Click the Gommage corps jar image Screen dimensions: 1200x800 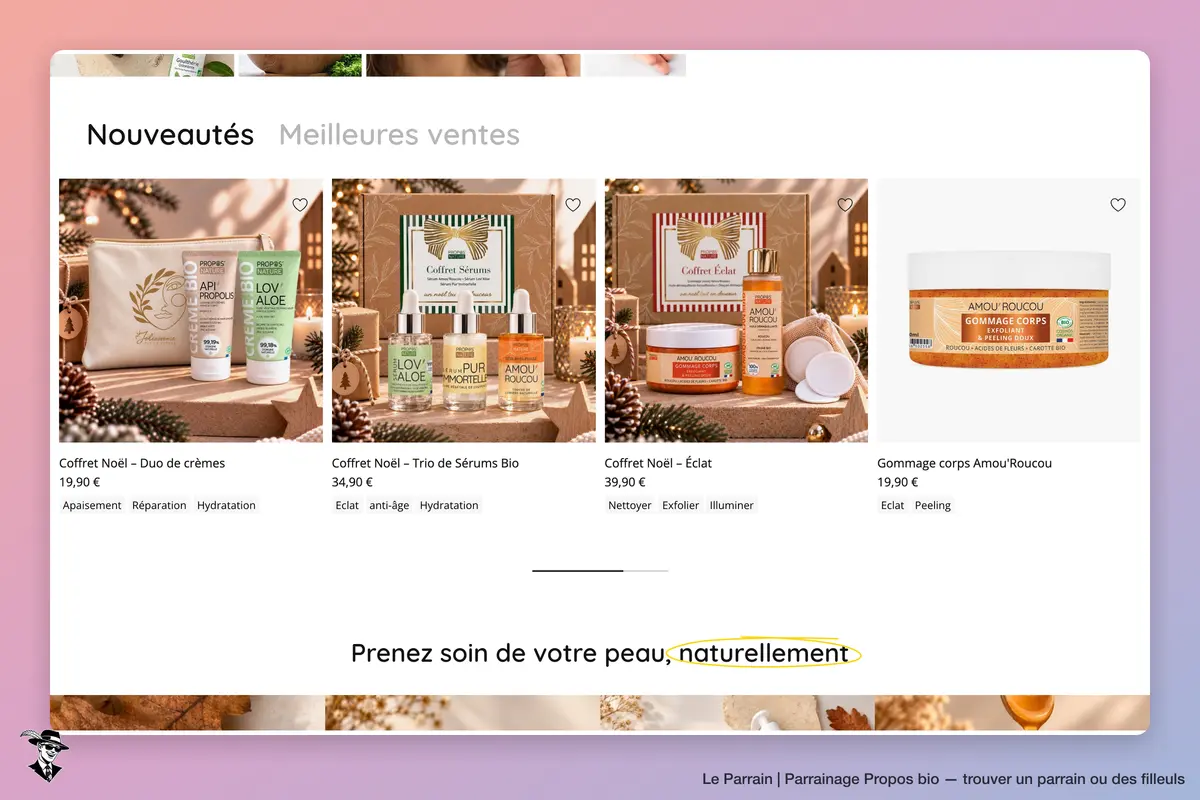click(x=1009, y=310)
